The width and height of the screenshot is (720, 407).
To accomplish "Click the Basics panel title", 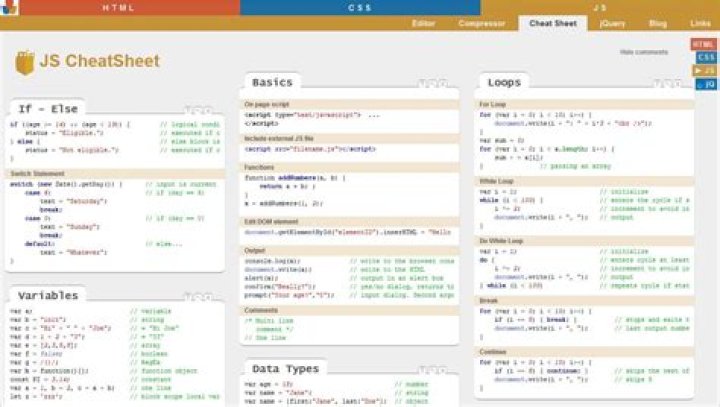I will click(272, 83).
